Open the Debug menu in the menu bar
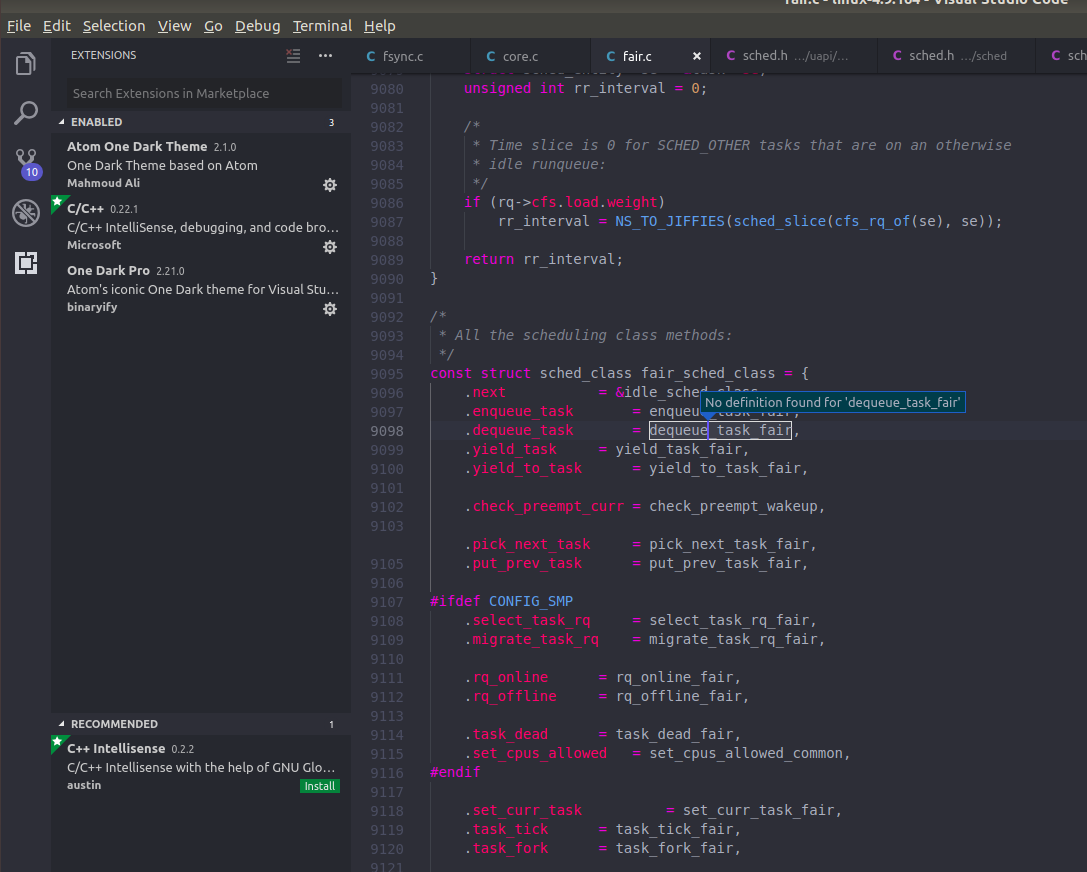The width and height of the screenshot is (1087, 872). [x=257, y=25]
